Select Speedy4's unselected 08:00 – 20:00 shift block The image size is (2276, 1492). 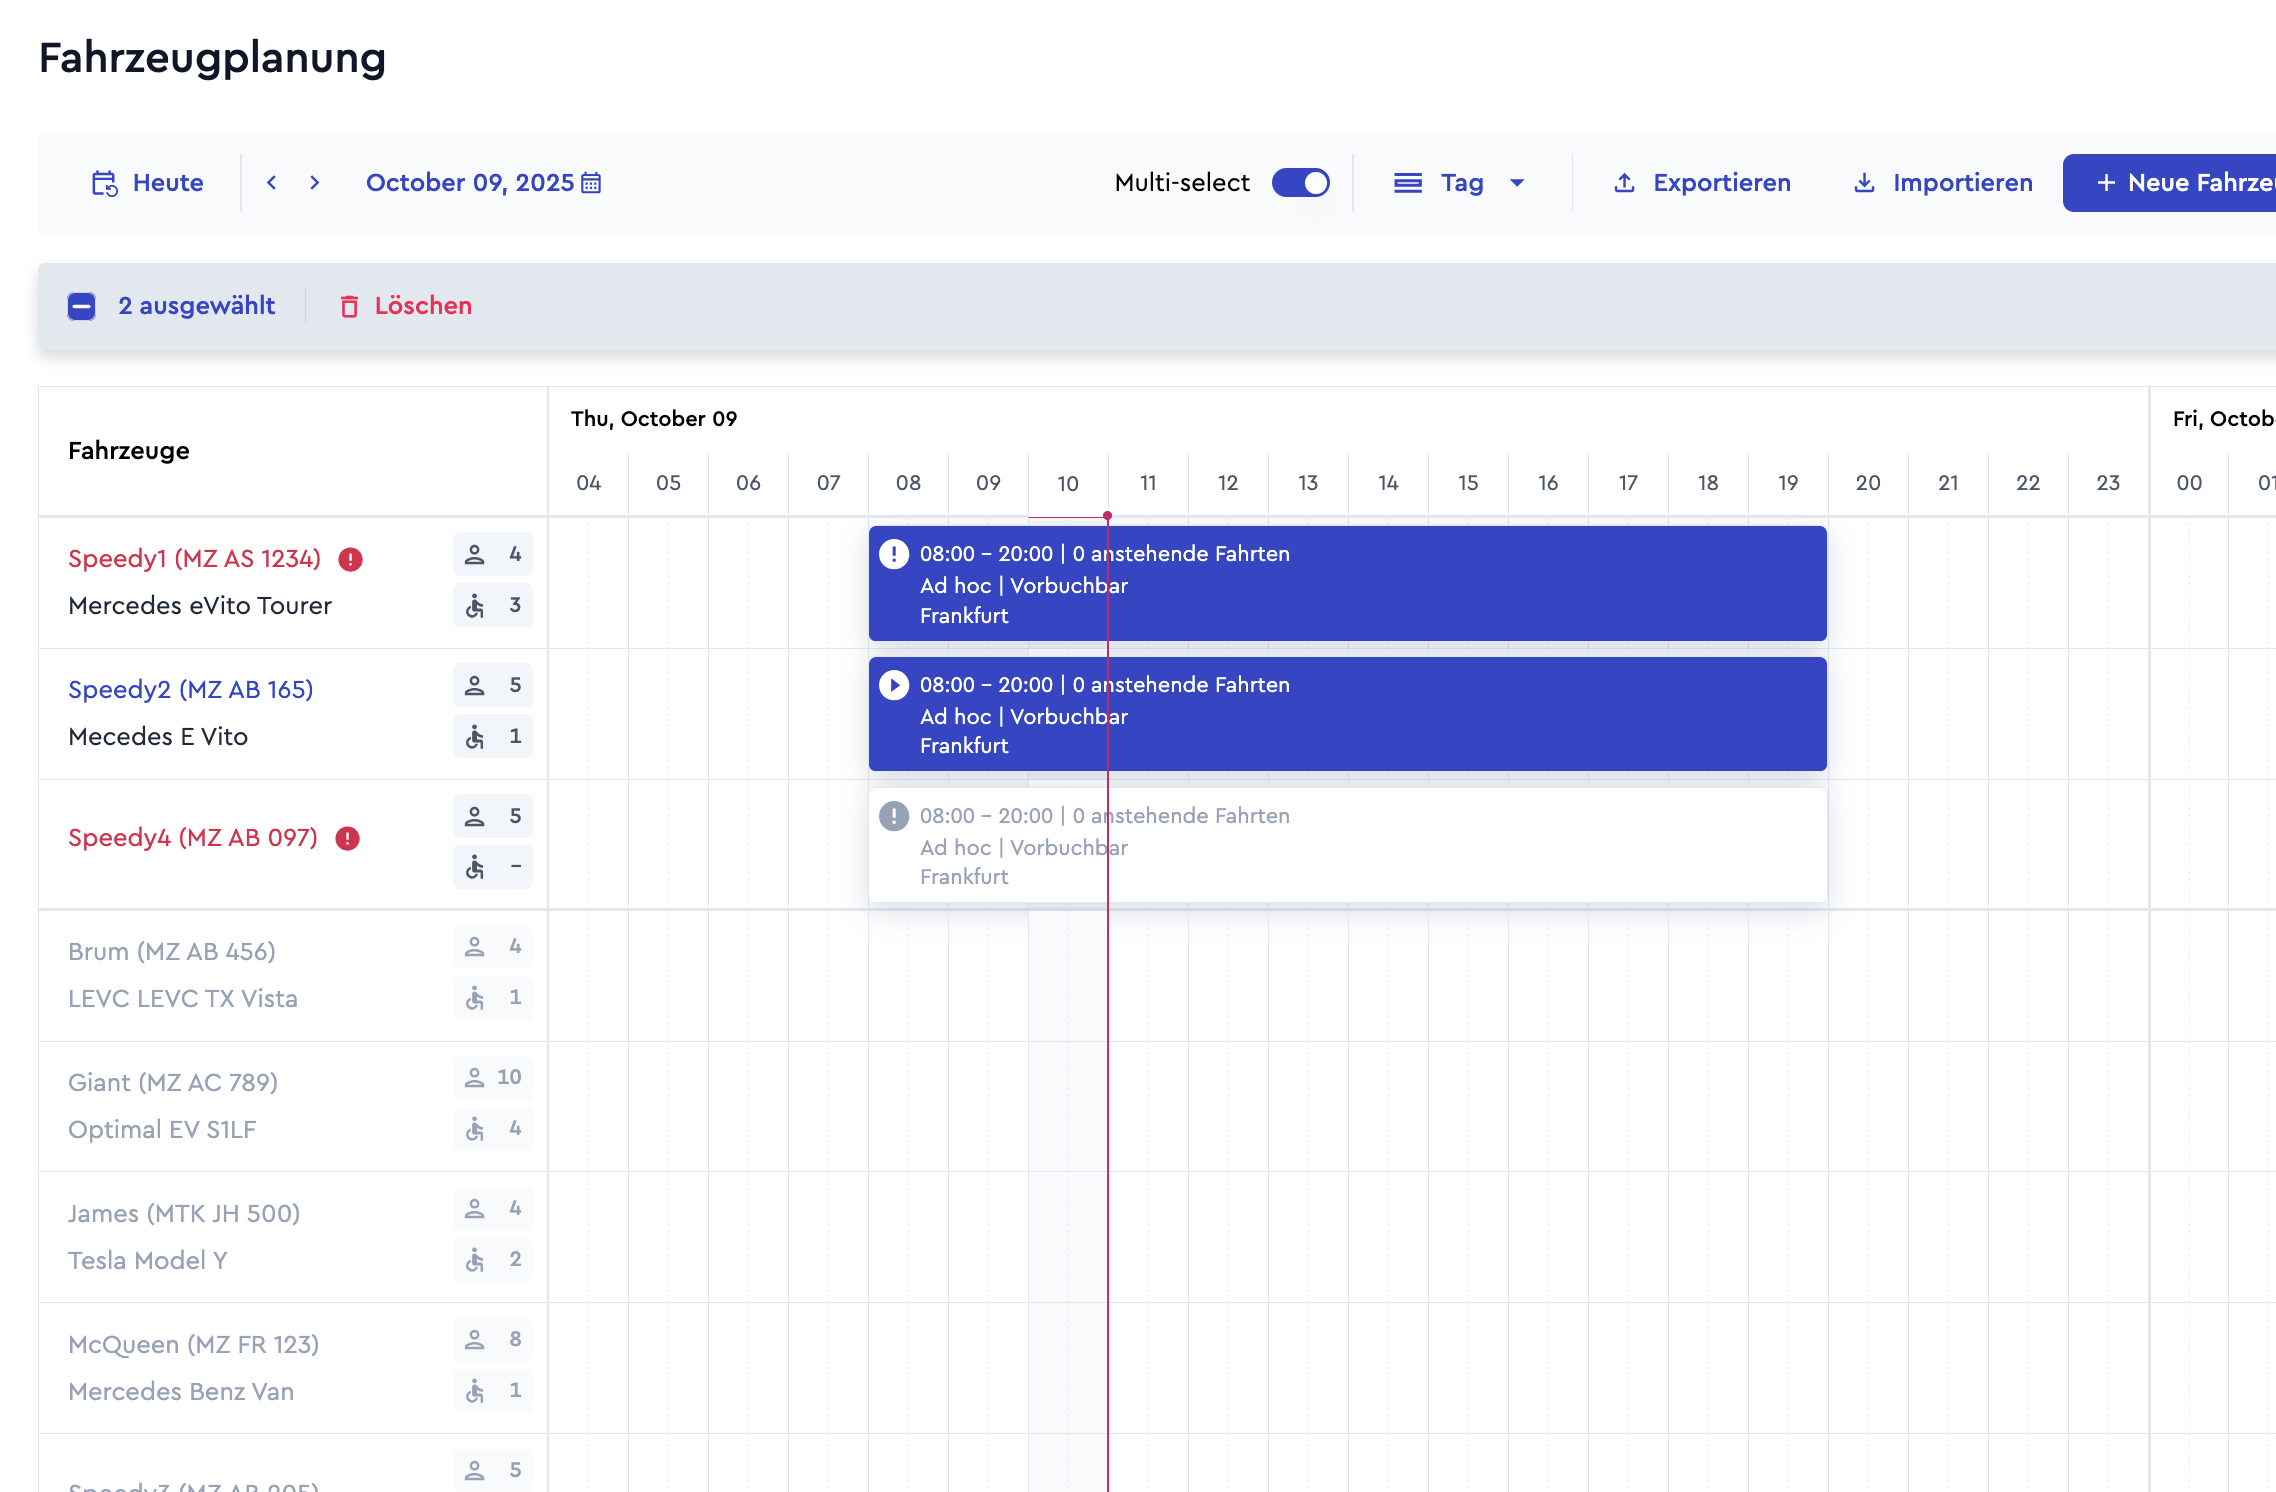point(1347,846)
